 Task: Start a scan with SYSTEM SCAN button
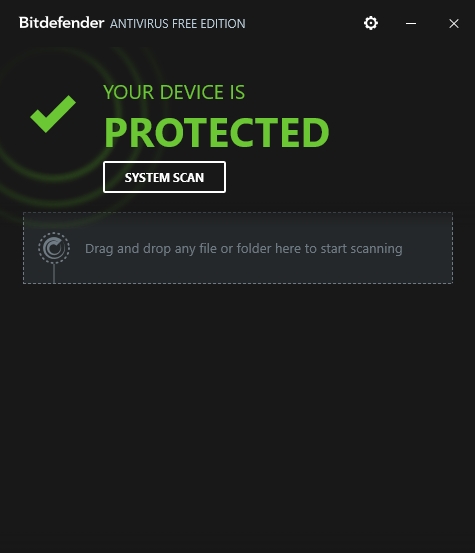(x=164, y=177)
